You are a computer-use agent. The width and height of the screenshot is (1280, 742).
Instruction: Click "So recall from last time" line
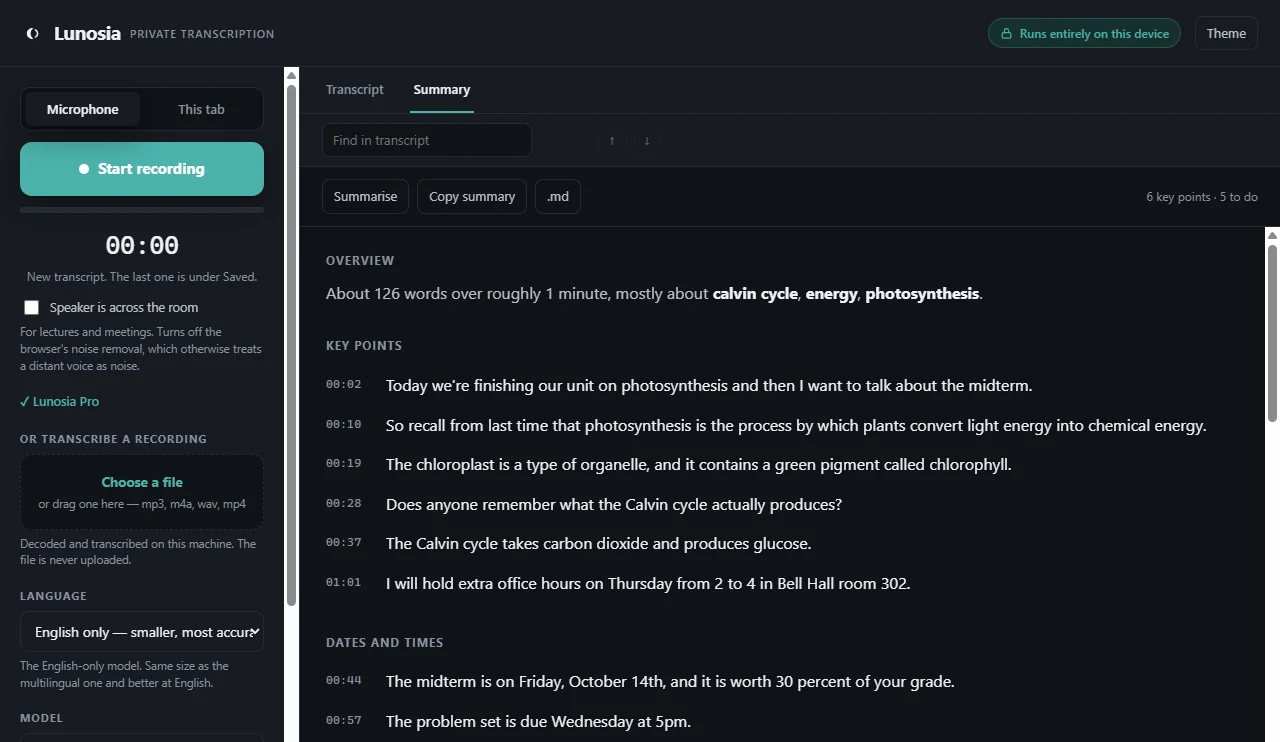click(x=796, y=426)
